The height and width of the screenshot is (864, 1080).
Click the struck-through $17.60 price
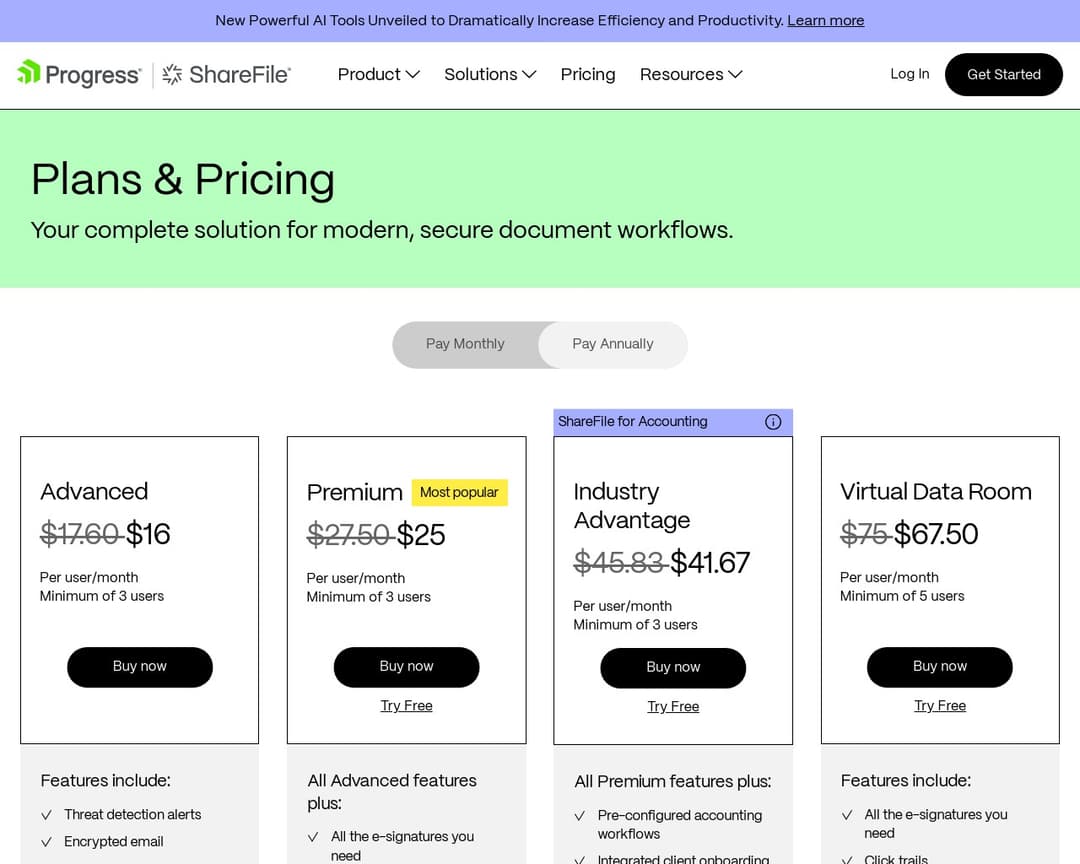coord(80,534)
